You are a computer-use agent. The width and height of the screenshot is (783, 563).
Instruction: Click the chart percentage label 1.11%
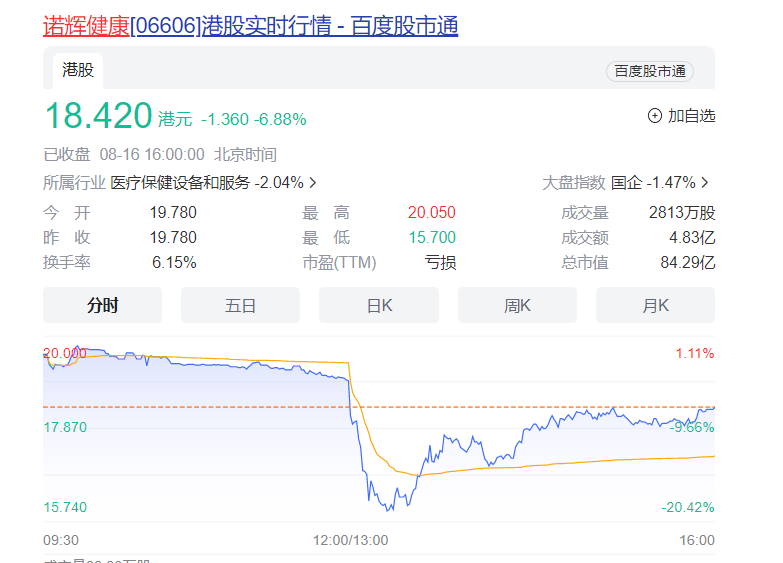click(x=695, y=354)
